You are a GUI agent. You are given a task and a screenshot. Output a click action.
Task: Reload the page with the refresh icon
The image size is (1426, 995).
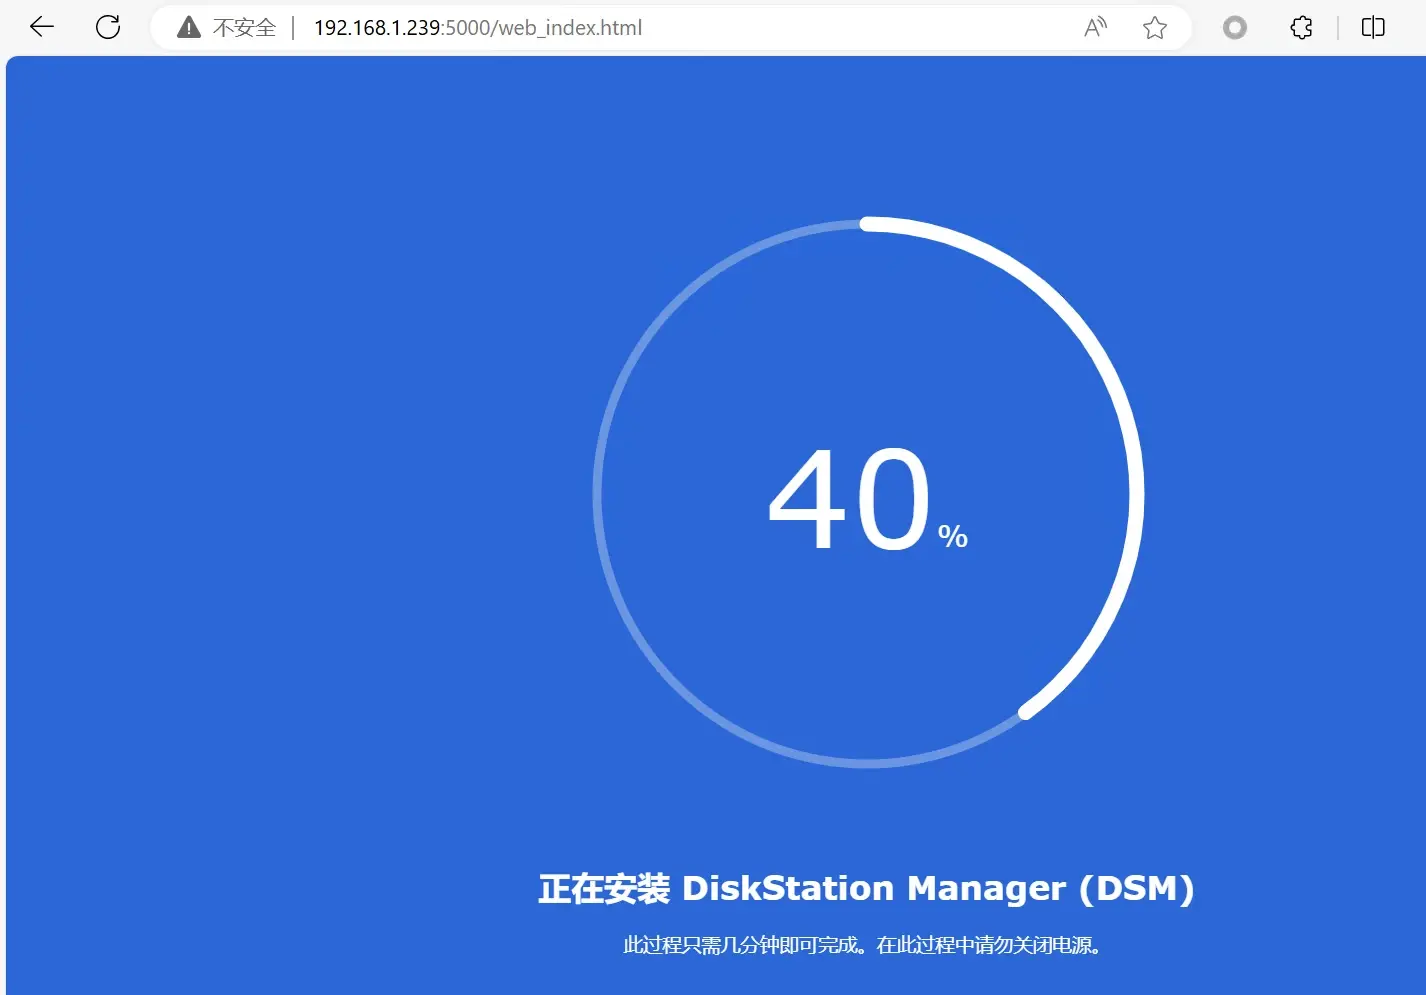[108, 27]
